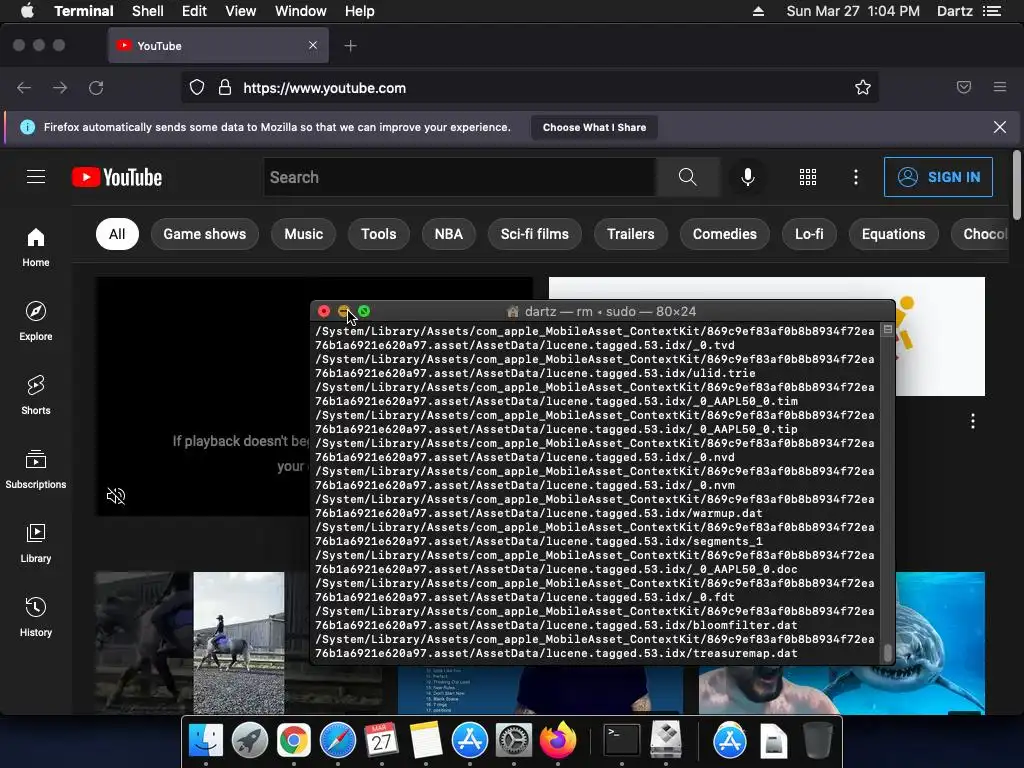Screen dimensions: 1024x768
Task: Open the horse riding video thumbnail
Action: pos(238,643)
